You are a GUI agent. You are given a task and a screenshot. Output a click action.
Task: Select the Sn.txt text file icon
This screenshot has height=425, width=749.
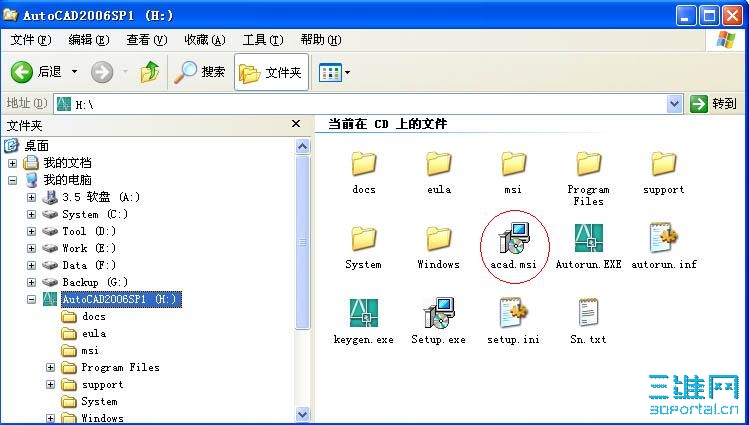[x=588, y=313]
